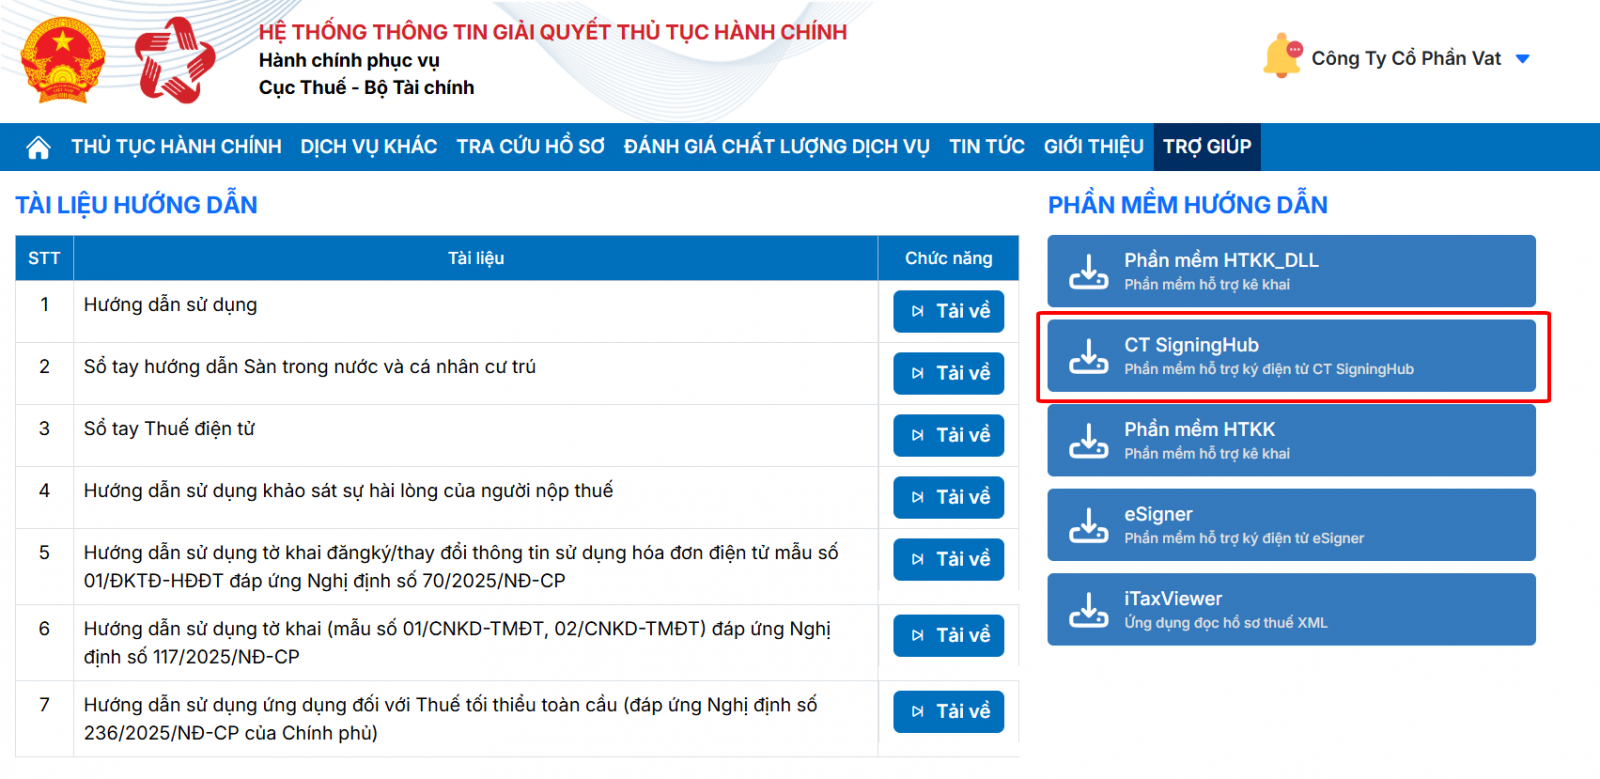Click the home icon in navigation bar

pyautogui.click(x=38, y=148)
